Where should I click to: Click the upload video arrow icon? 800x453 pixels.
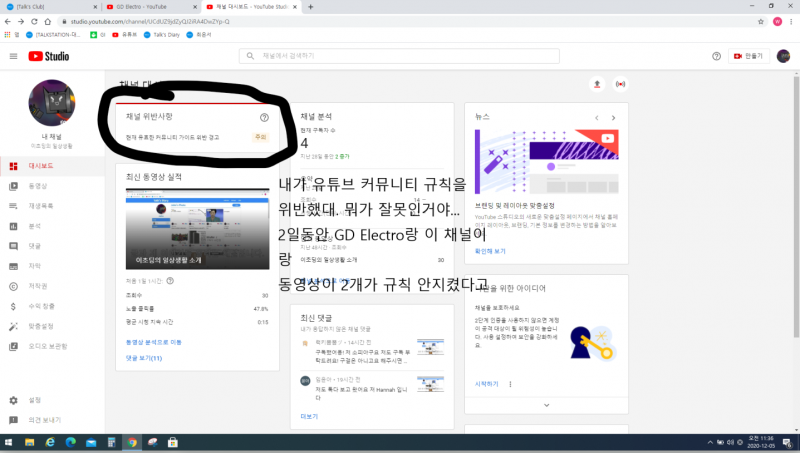(x=598, y=84)
